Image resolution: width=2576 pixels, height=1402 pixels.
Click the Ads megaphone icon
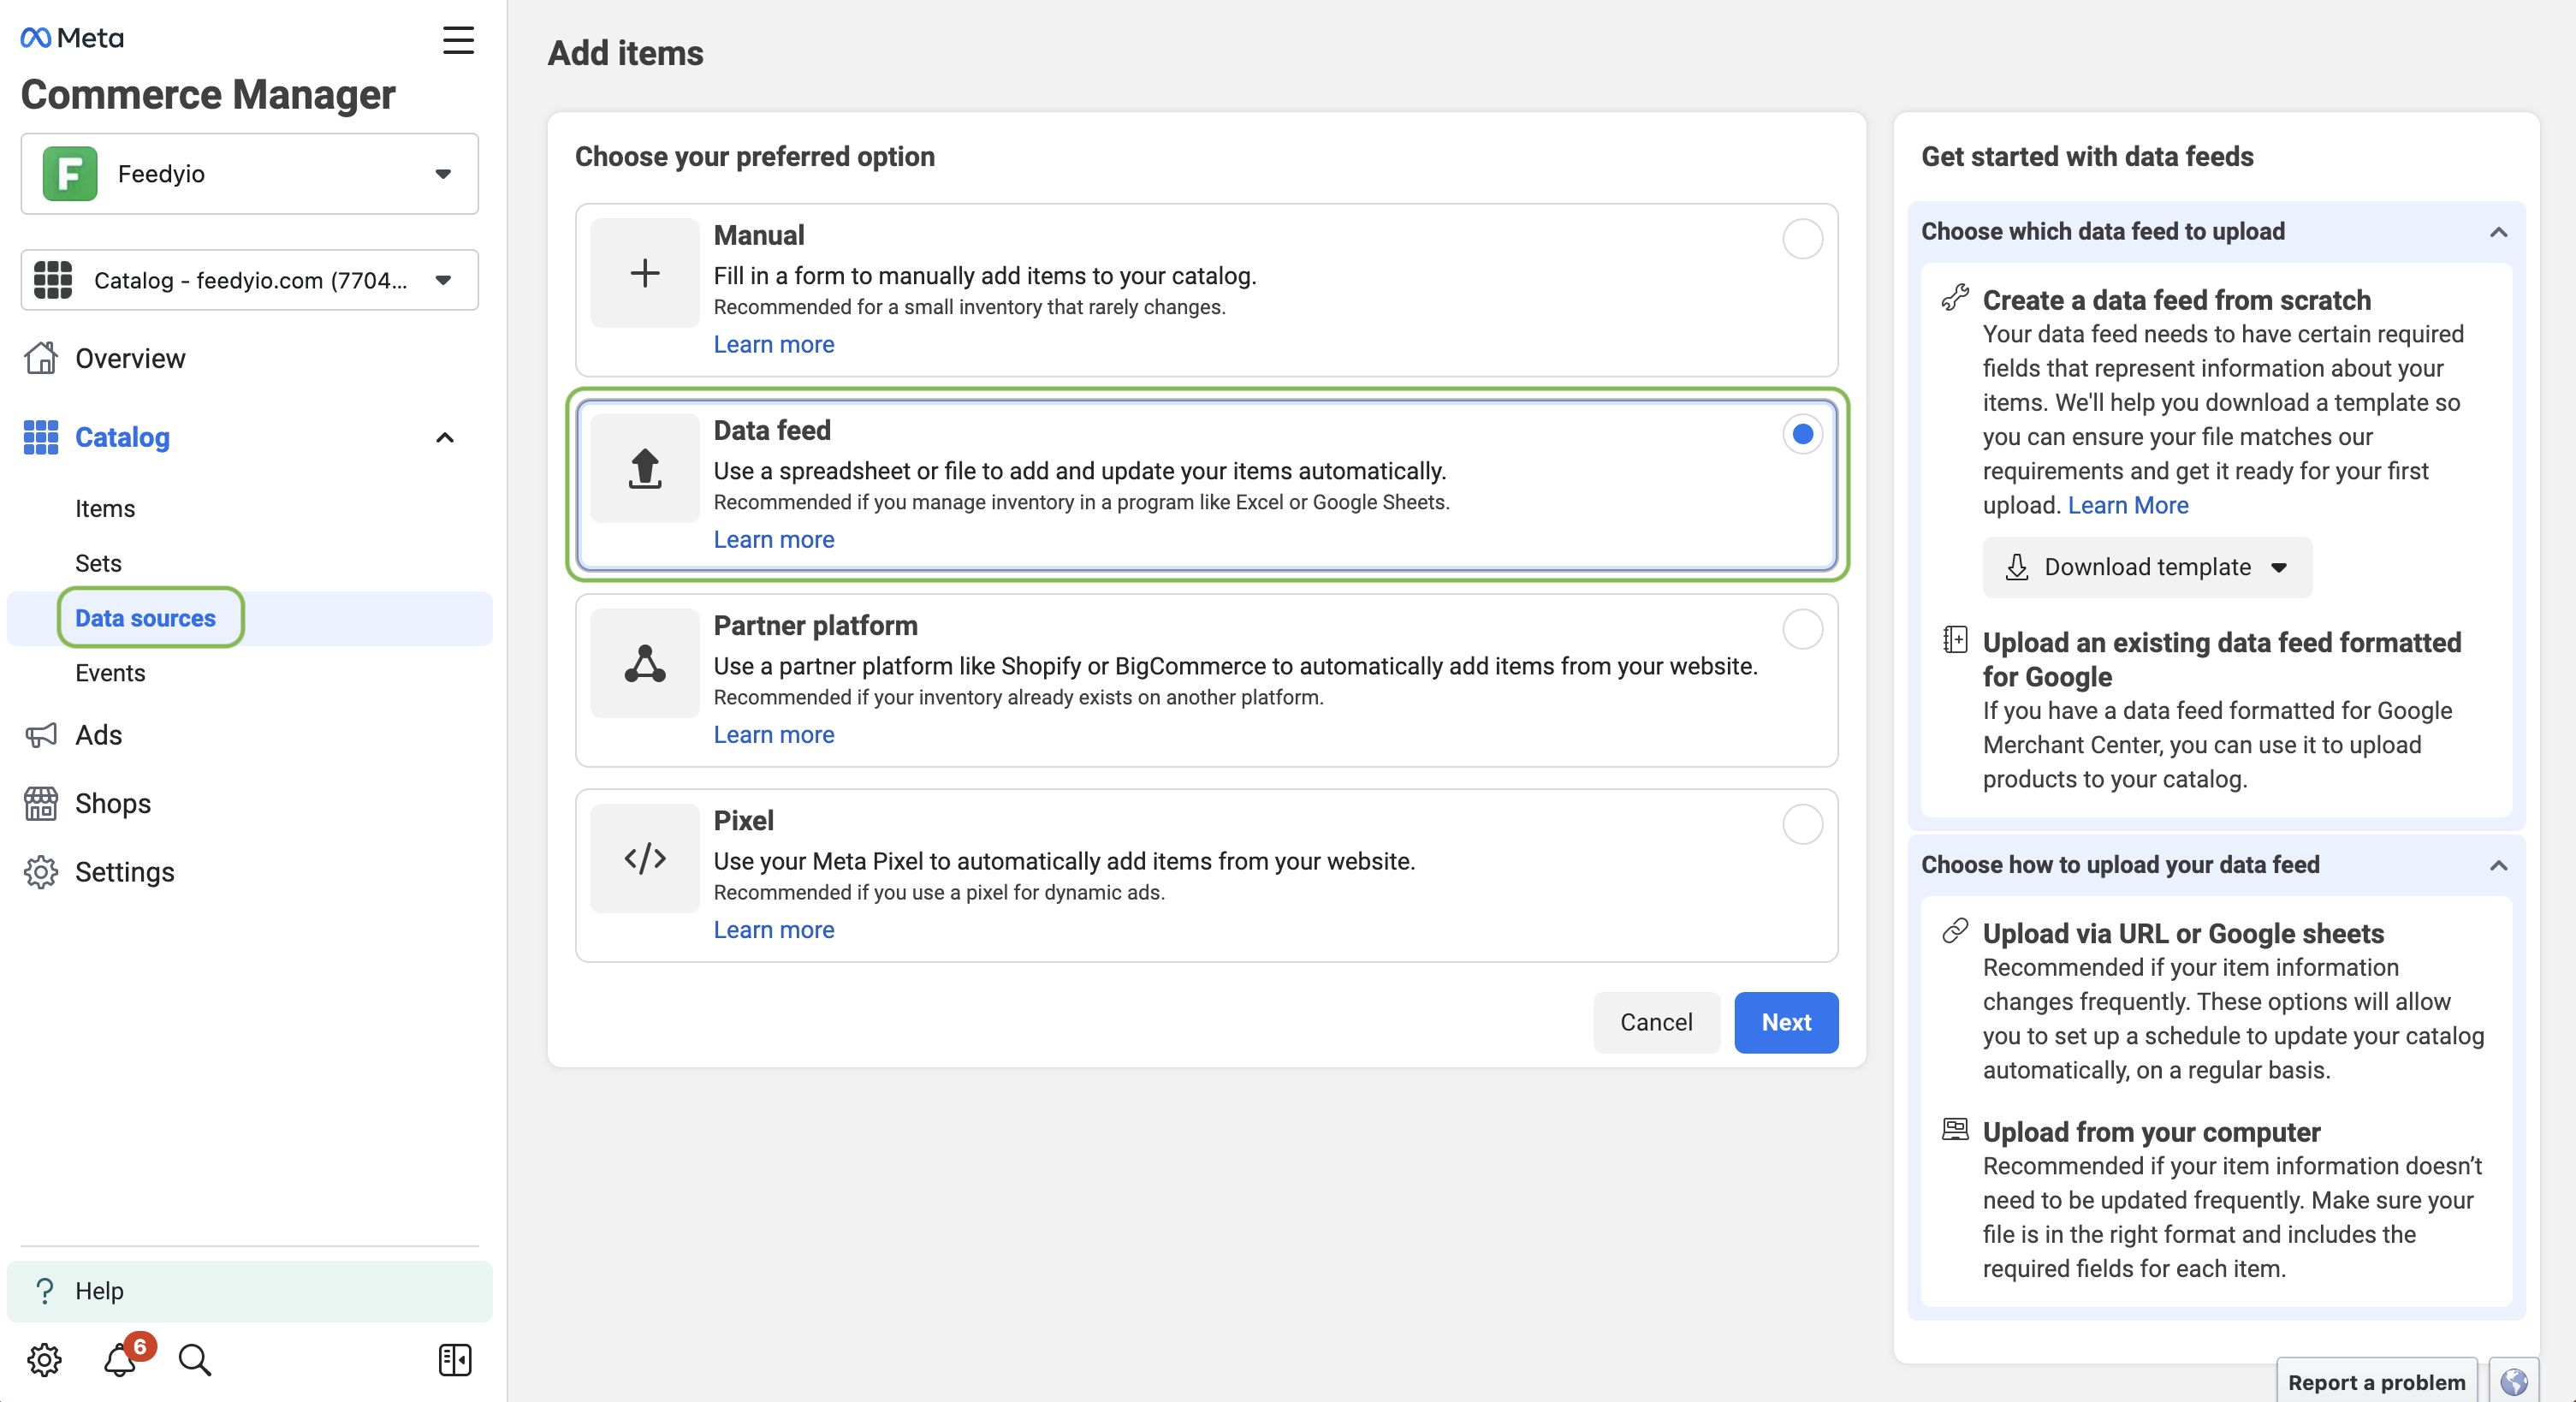pyautogui.click(x=41, y=735)
